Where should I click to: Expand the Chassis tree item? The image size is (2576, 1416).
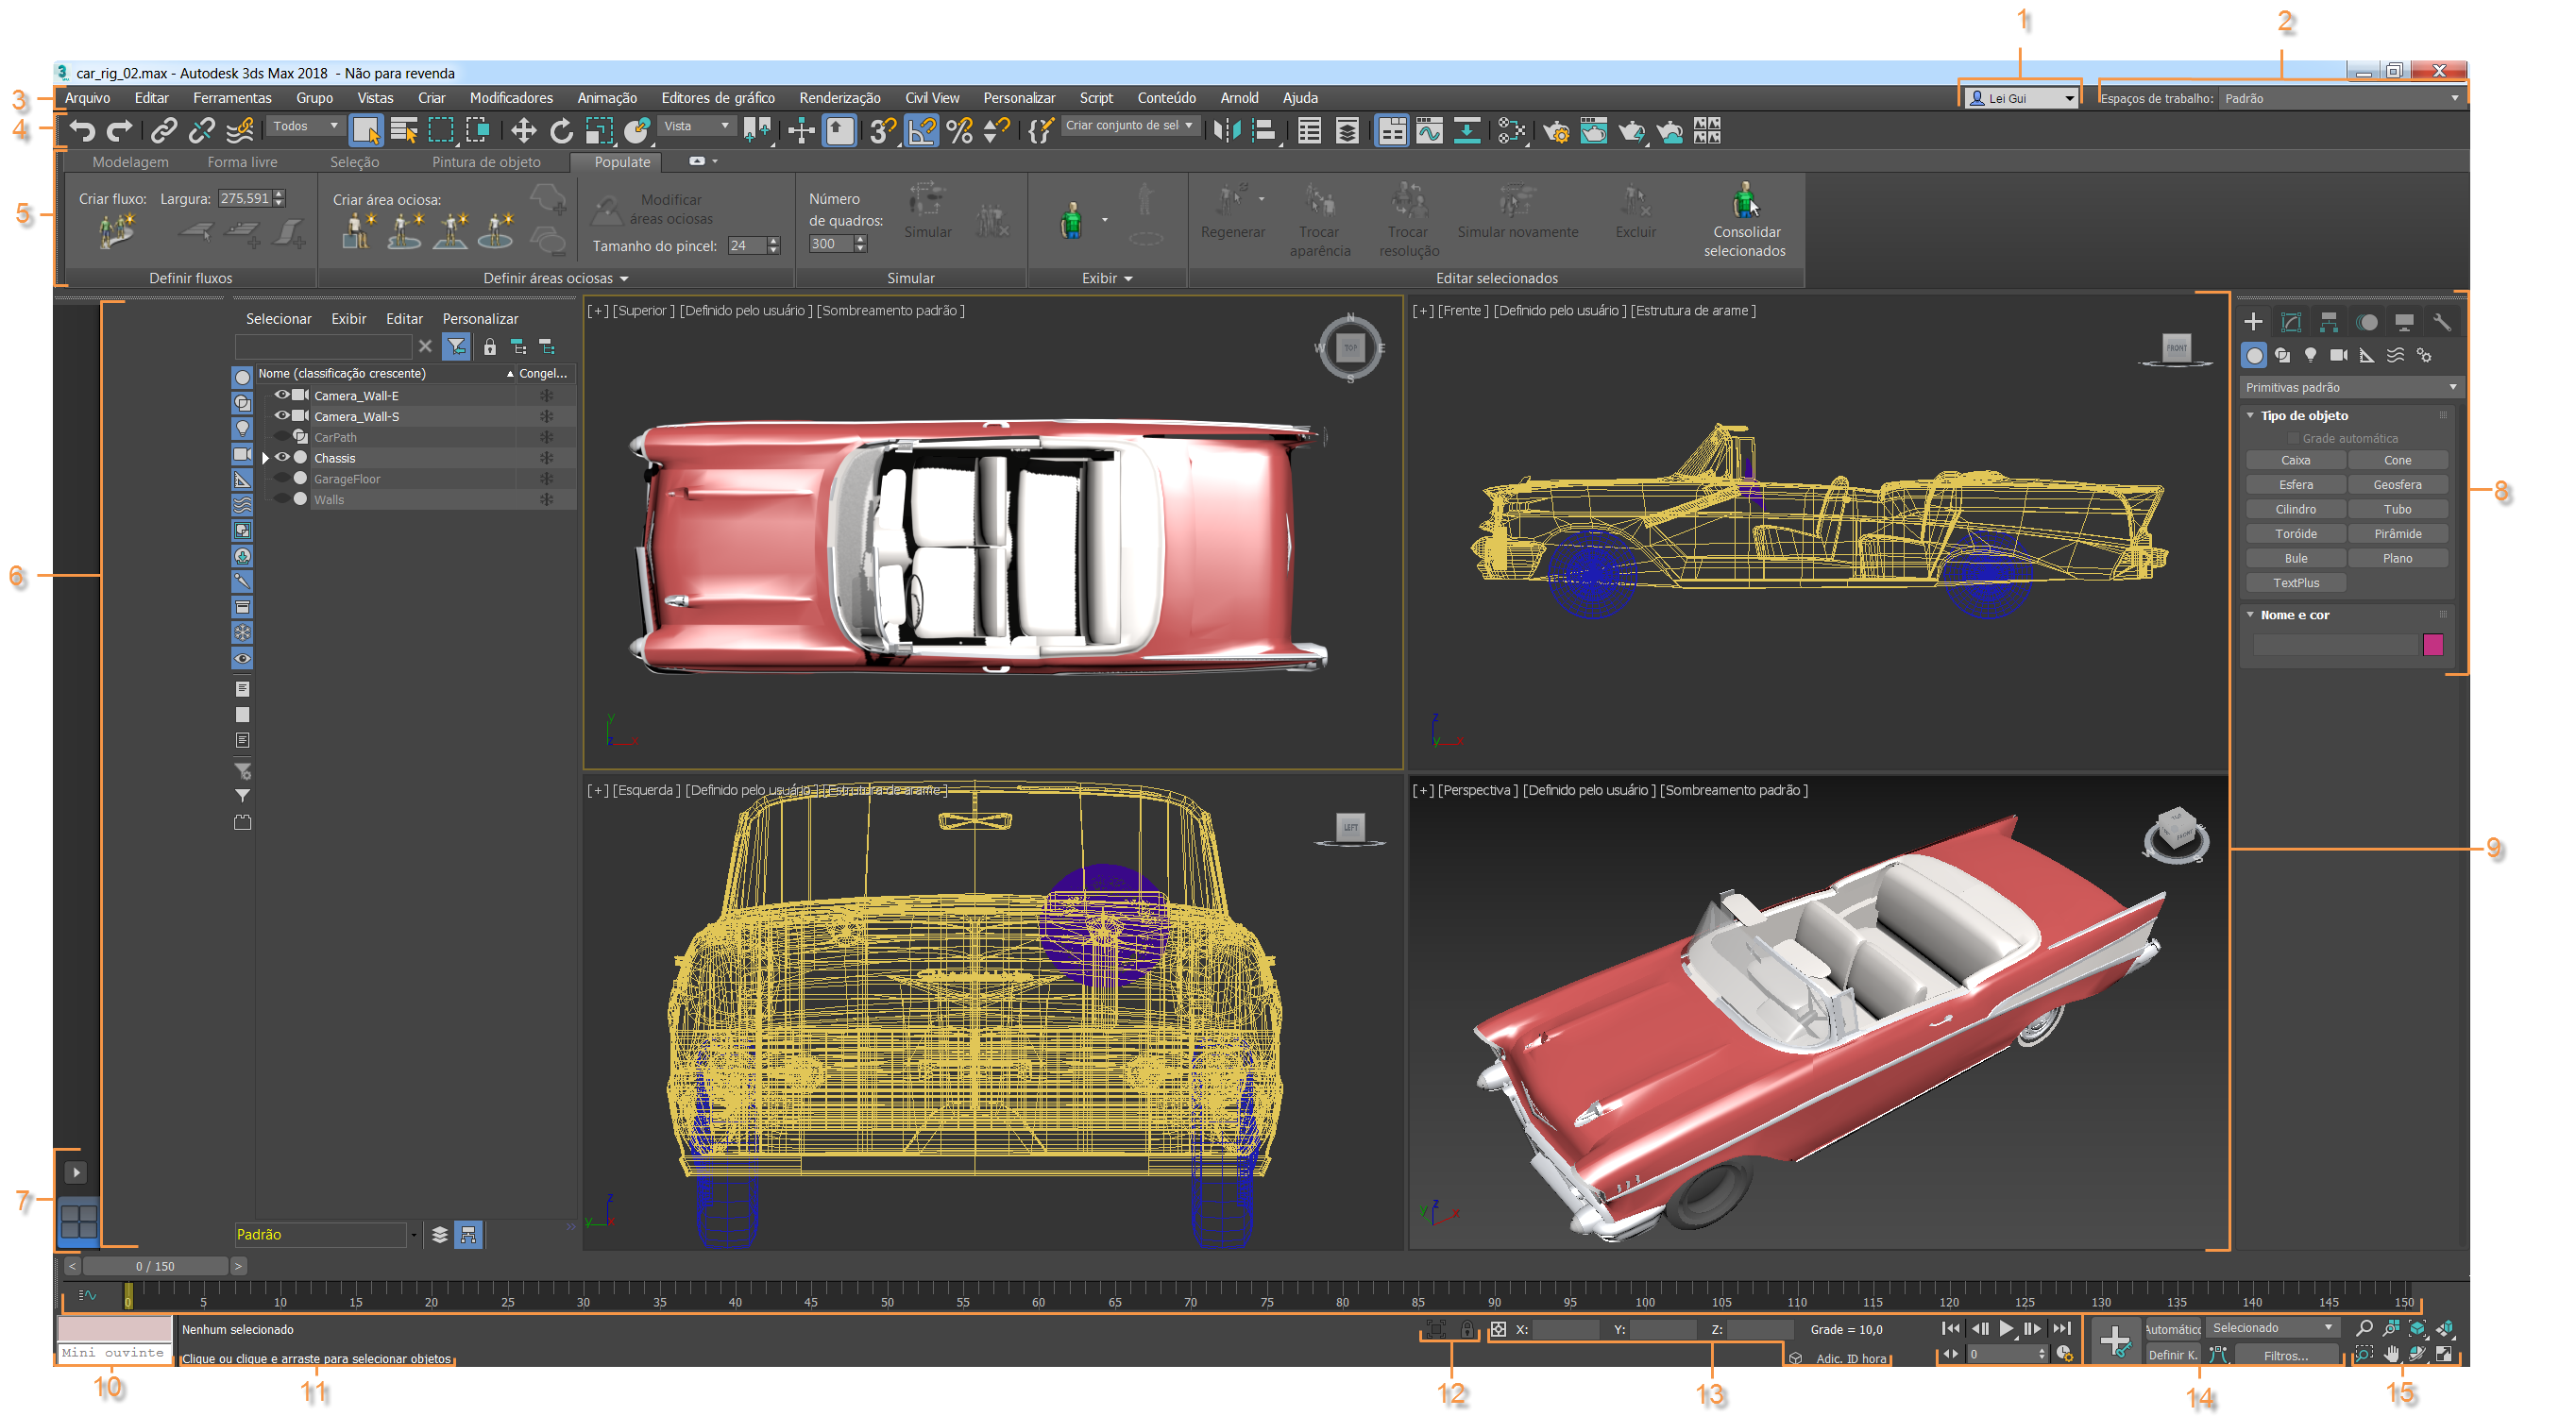(266, 458)
